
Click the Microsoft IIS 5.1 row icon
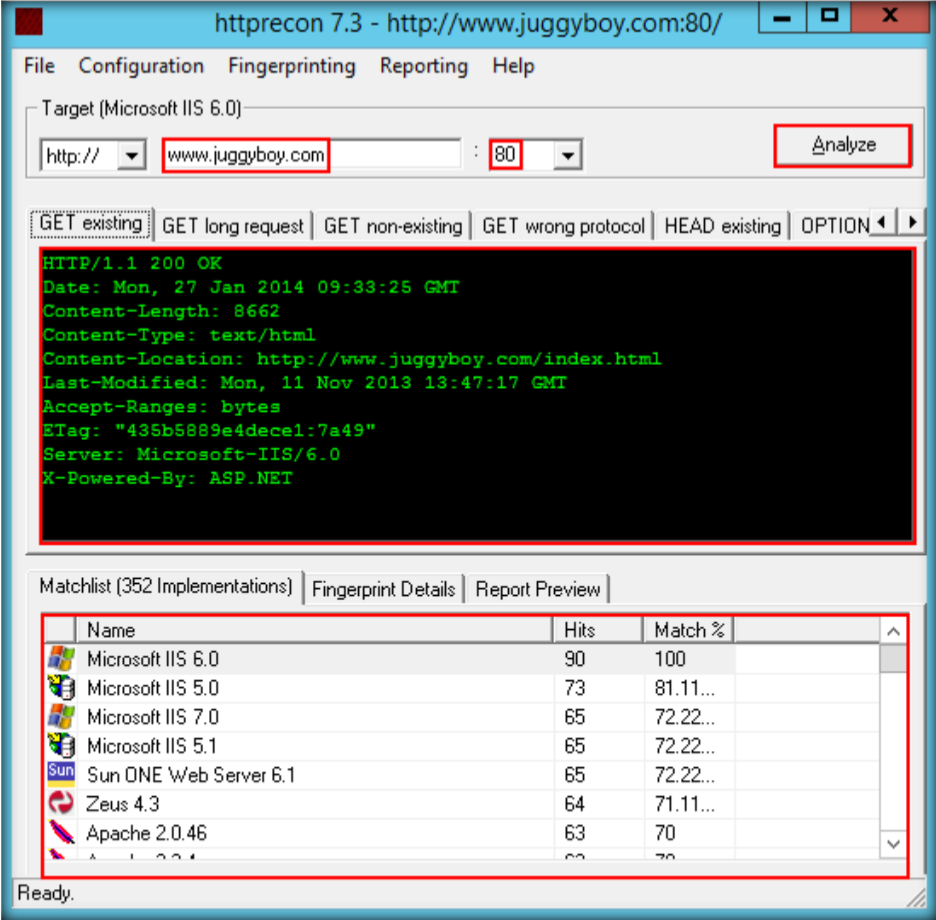click(61, 746)
